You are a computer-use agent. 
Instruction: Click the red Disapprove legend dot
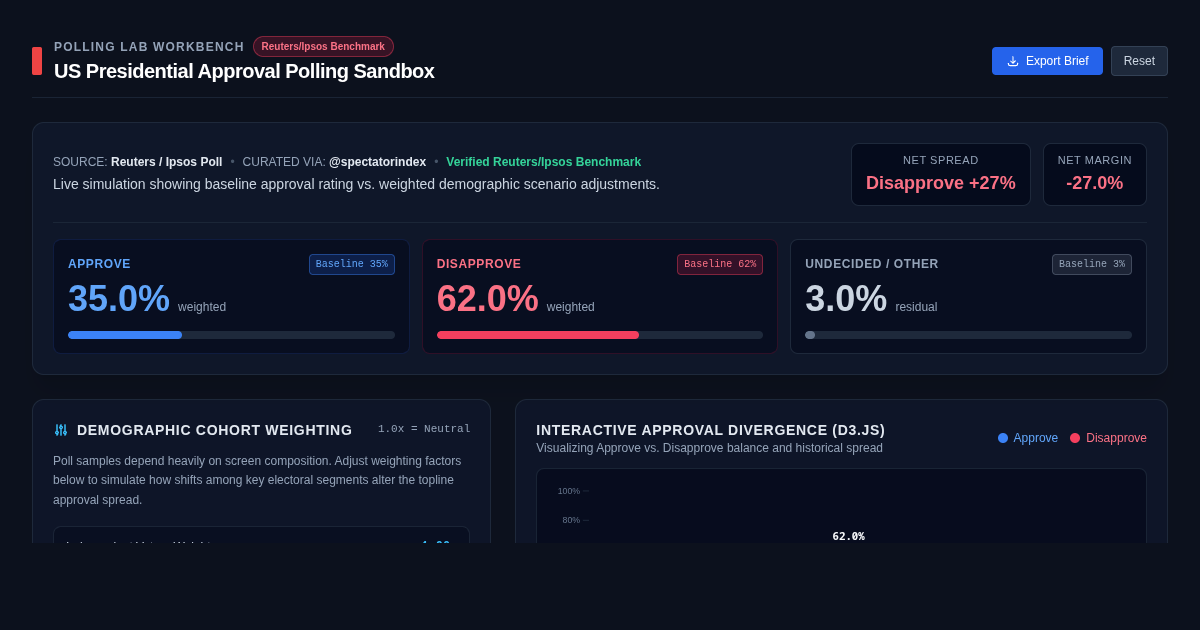[x=1075, y=438]
